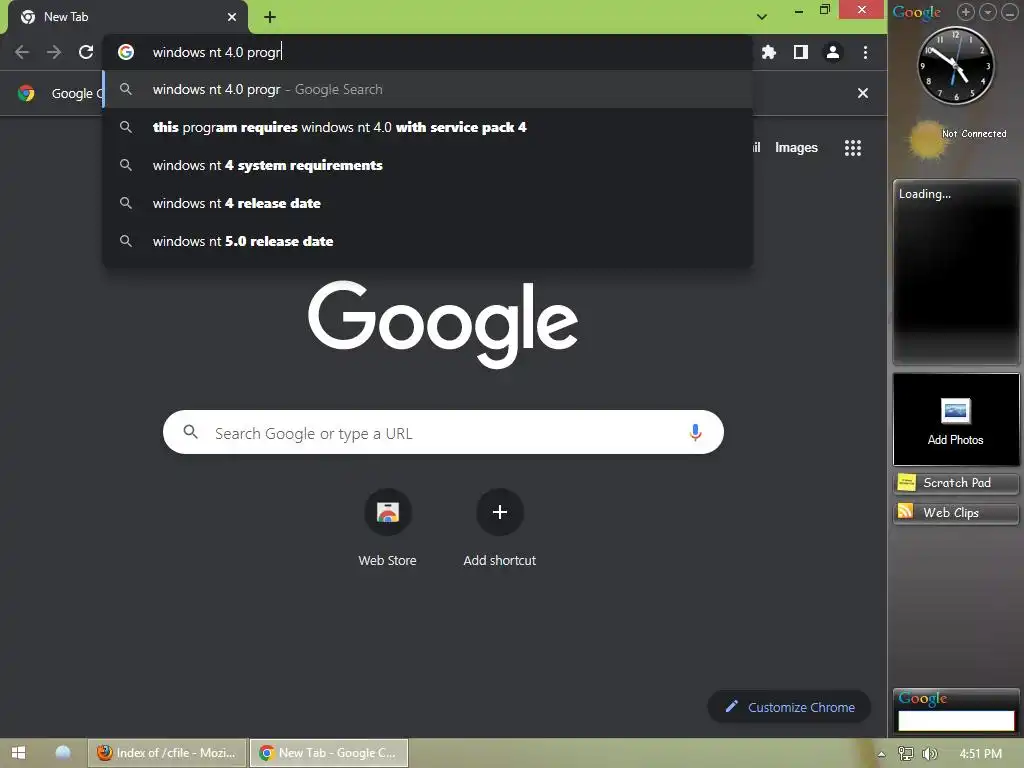Open Customize Chrome

(x=789, y=707)
